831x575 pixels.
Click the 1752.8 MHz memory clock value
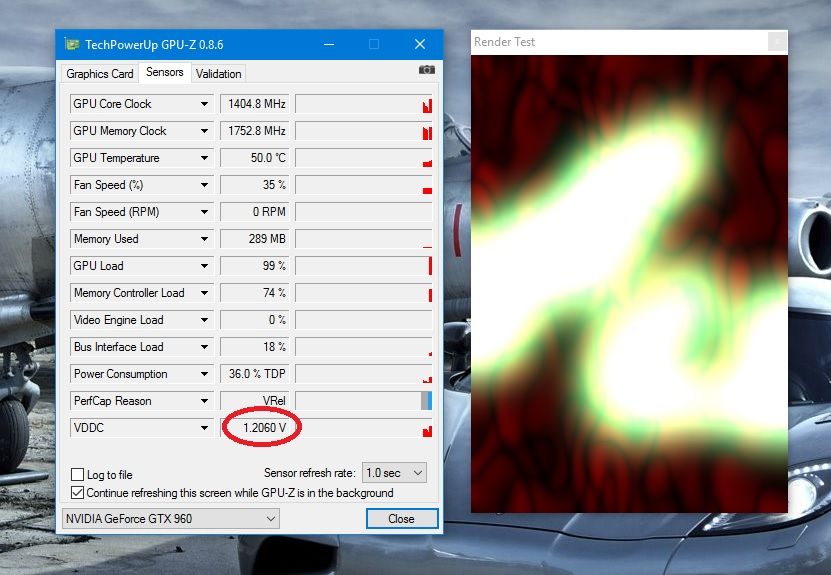(x=254, y=131)
